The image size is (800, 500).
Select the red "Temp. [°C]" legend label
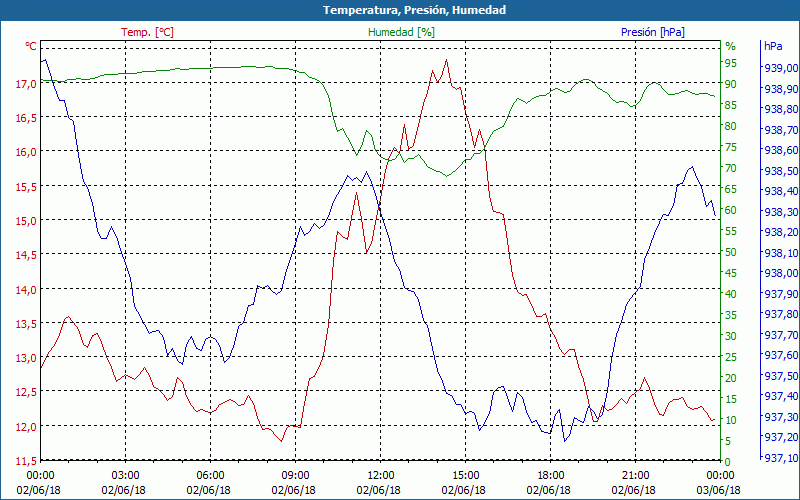(147, 32)
